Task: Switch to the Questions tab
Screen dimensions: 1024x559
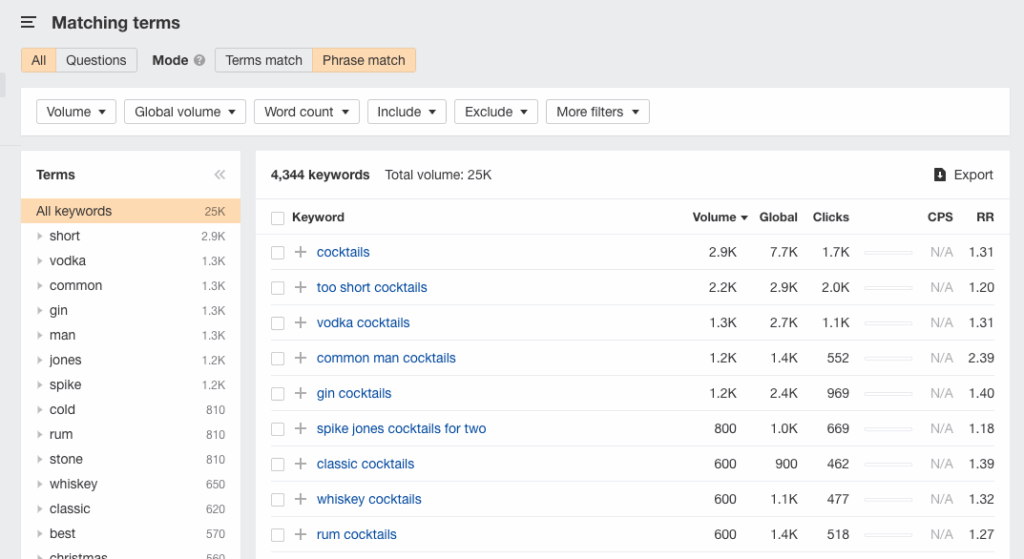Action: click(96, 60)
